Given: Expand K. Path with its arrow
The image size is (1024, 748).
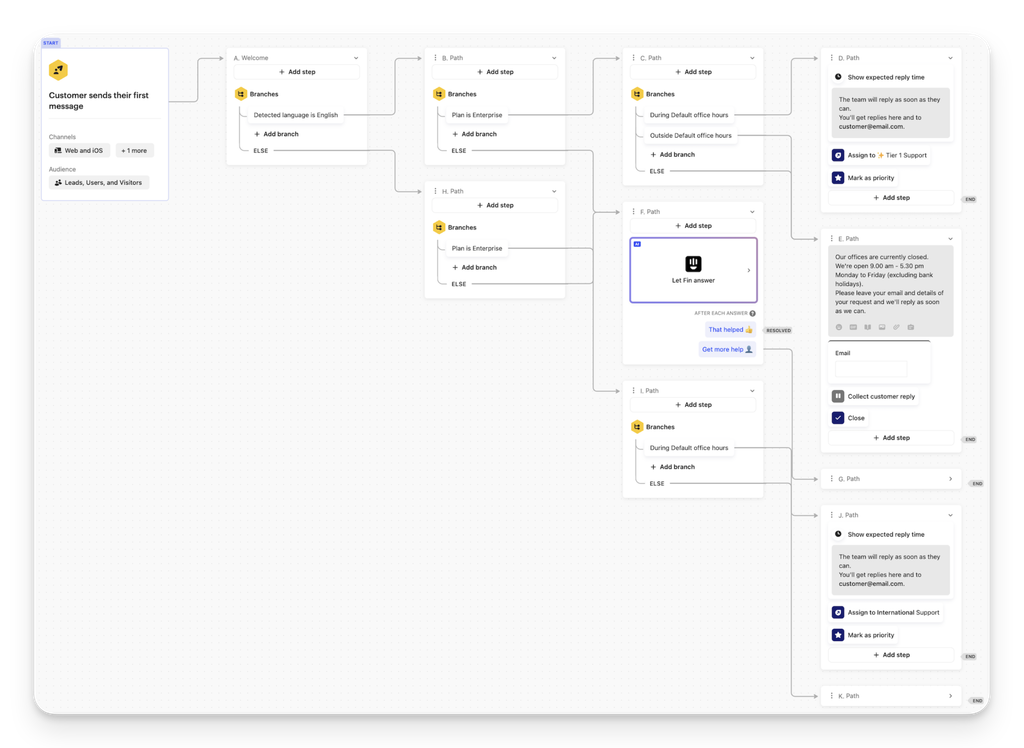Looking at the screenshot, I should point(950,696).
